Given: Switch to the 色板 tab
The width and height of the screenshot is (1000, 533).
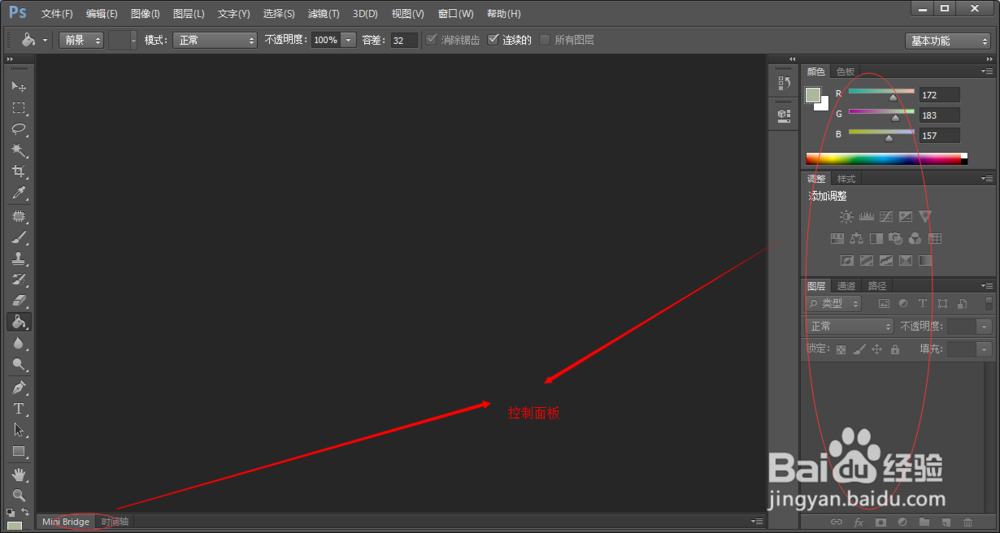Looking at the screenshot, I should 846,71.
